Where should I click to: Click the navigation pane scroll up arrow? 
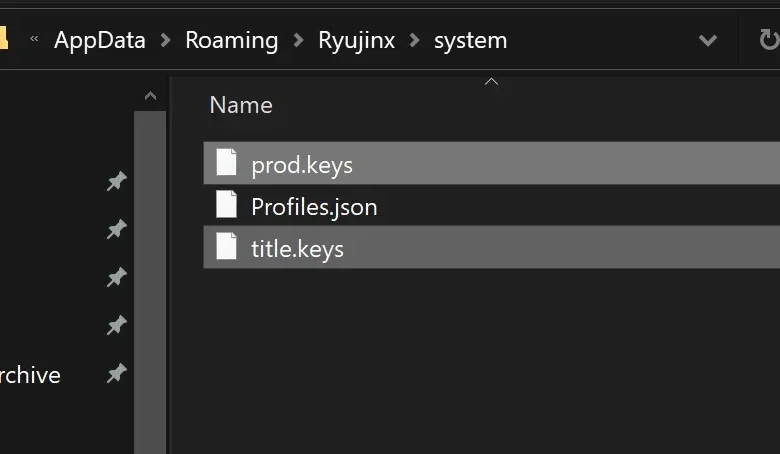tap(150, 95)
